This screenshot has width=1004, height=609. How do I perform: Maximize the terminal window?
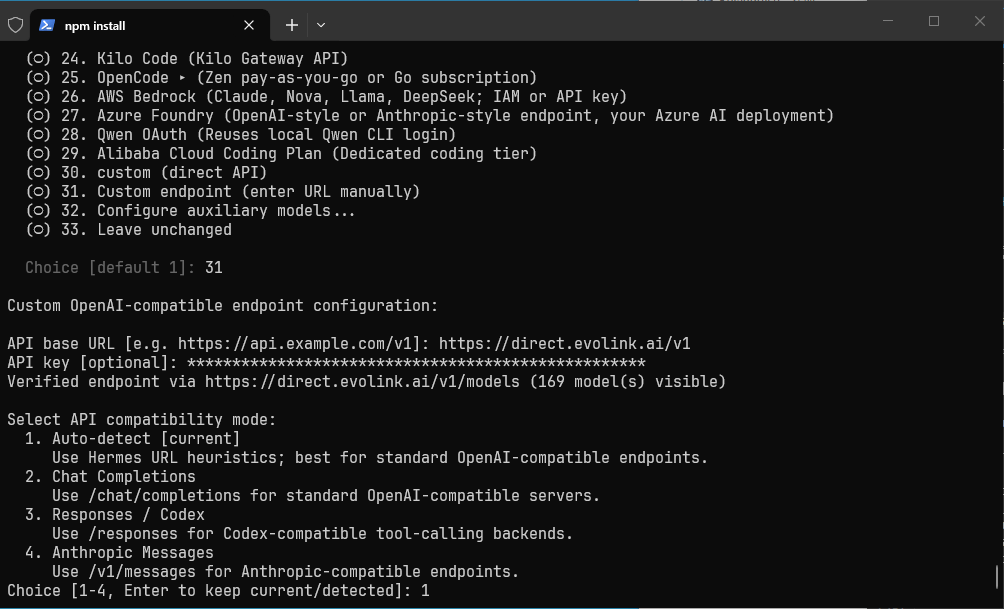[x=934, y=21]
